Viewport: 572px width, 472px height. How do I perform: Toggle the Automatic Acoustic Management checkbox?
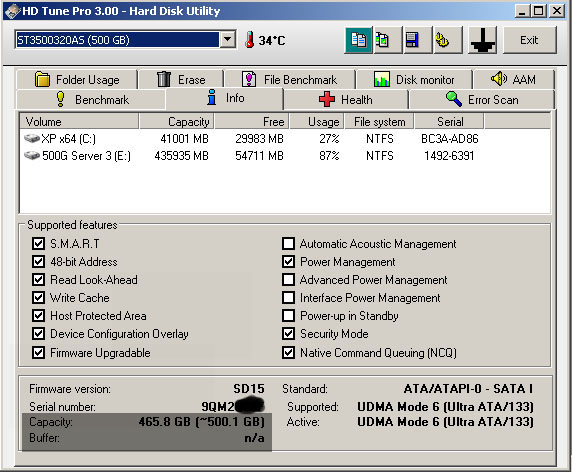click(289, 244)
